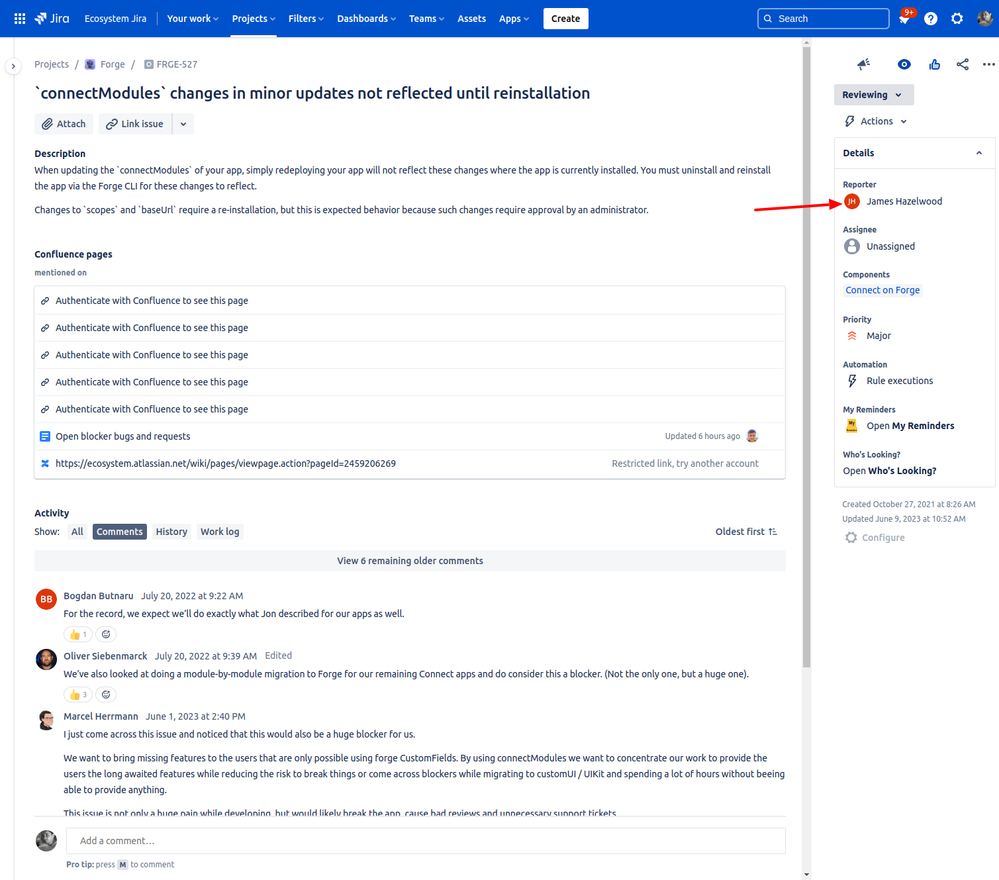Add reaction to Bogdan Butnaru's comment

click(x=106, y=634)
